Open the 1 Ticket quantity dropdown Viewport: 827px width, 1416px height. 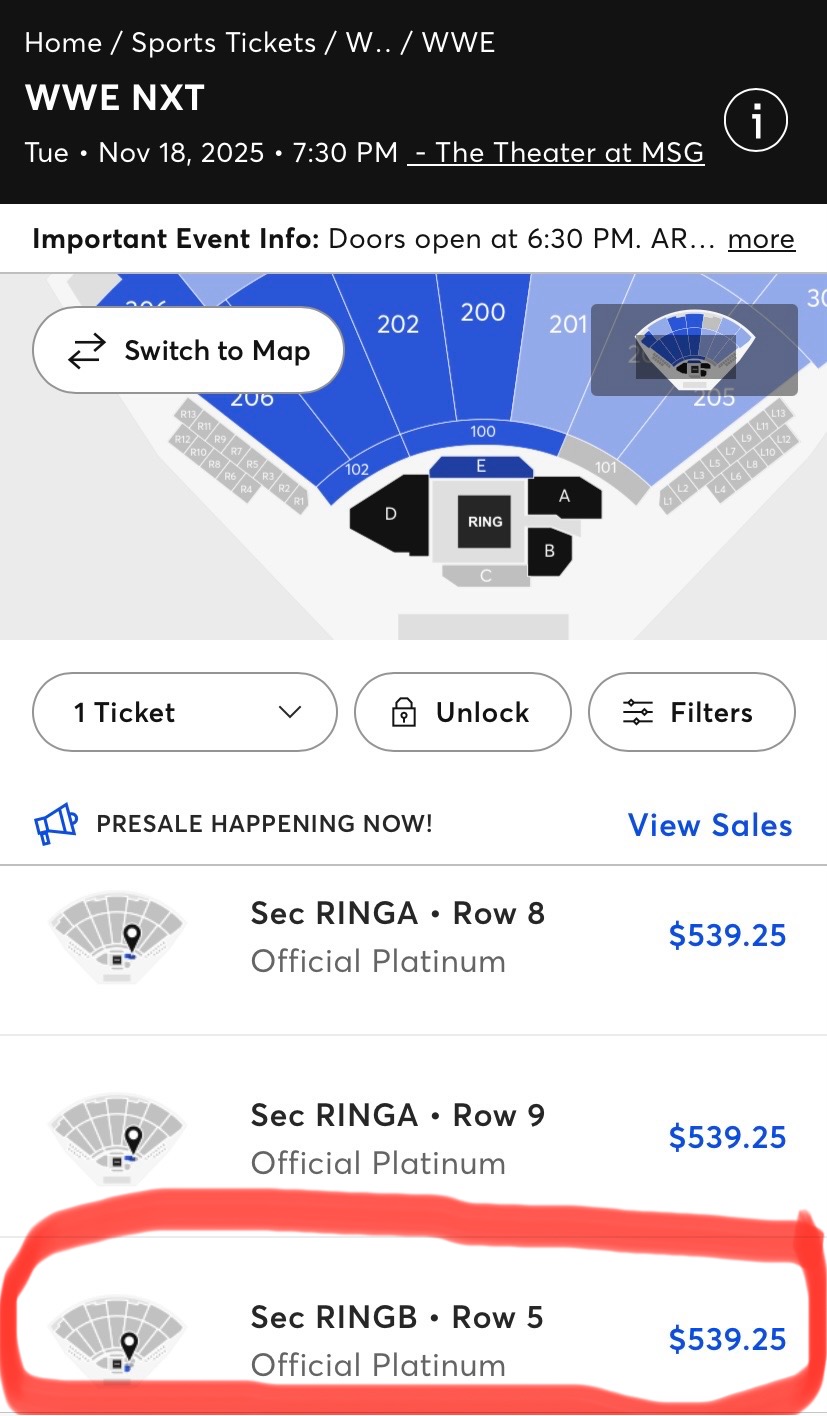(185, 712)
